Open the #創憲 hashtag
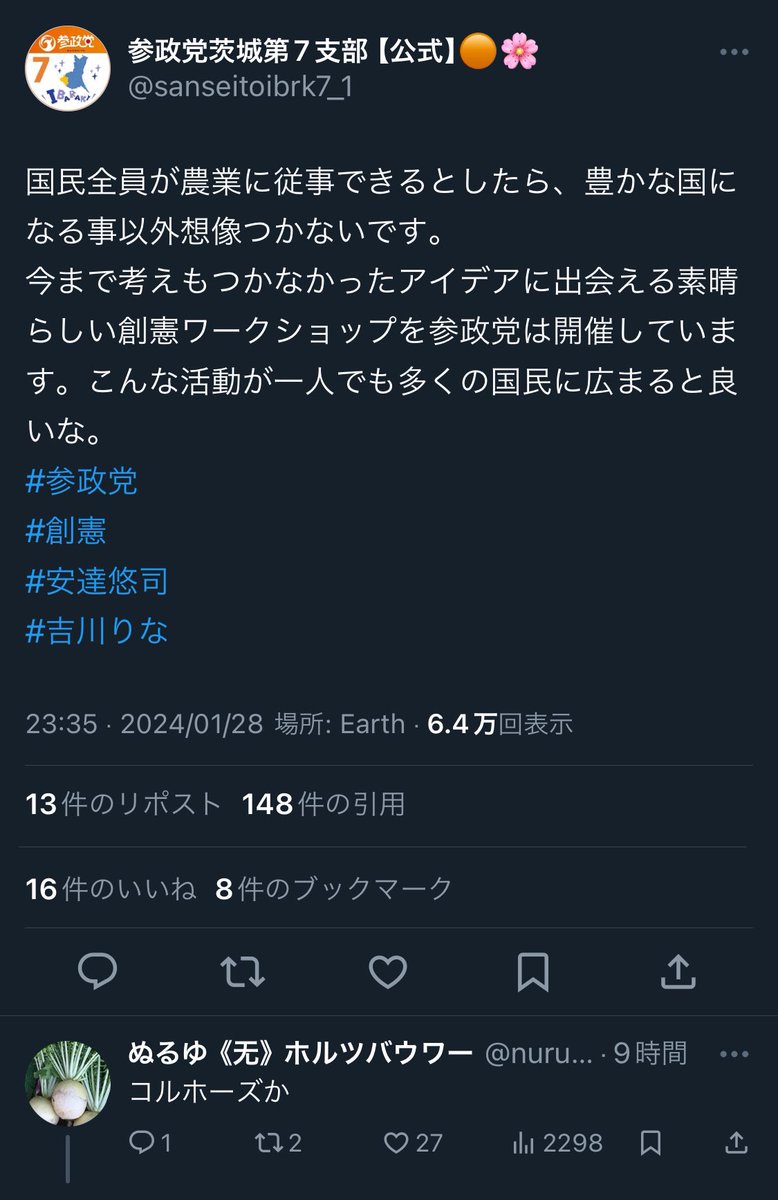The width and height of the screenshot is (778, 1200). coord(66,531)
